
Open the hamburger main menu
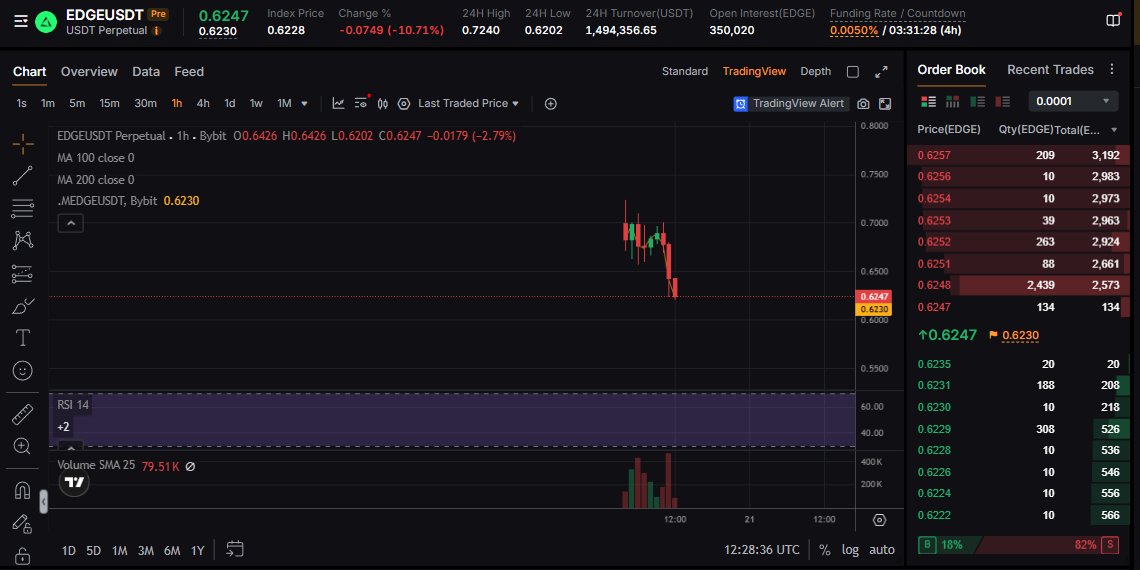coord(21,23)
